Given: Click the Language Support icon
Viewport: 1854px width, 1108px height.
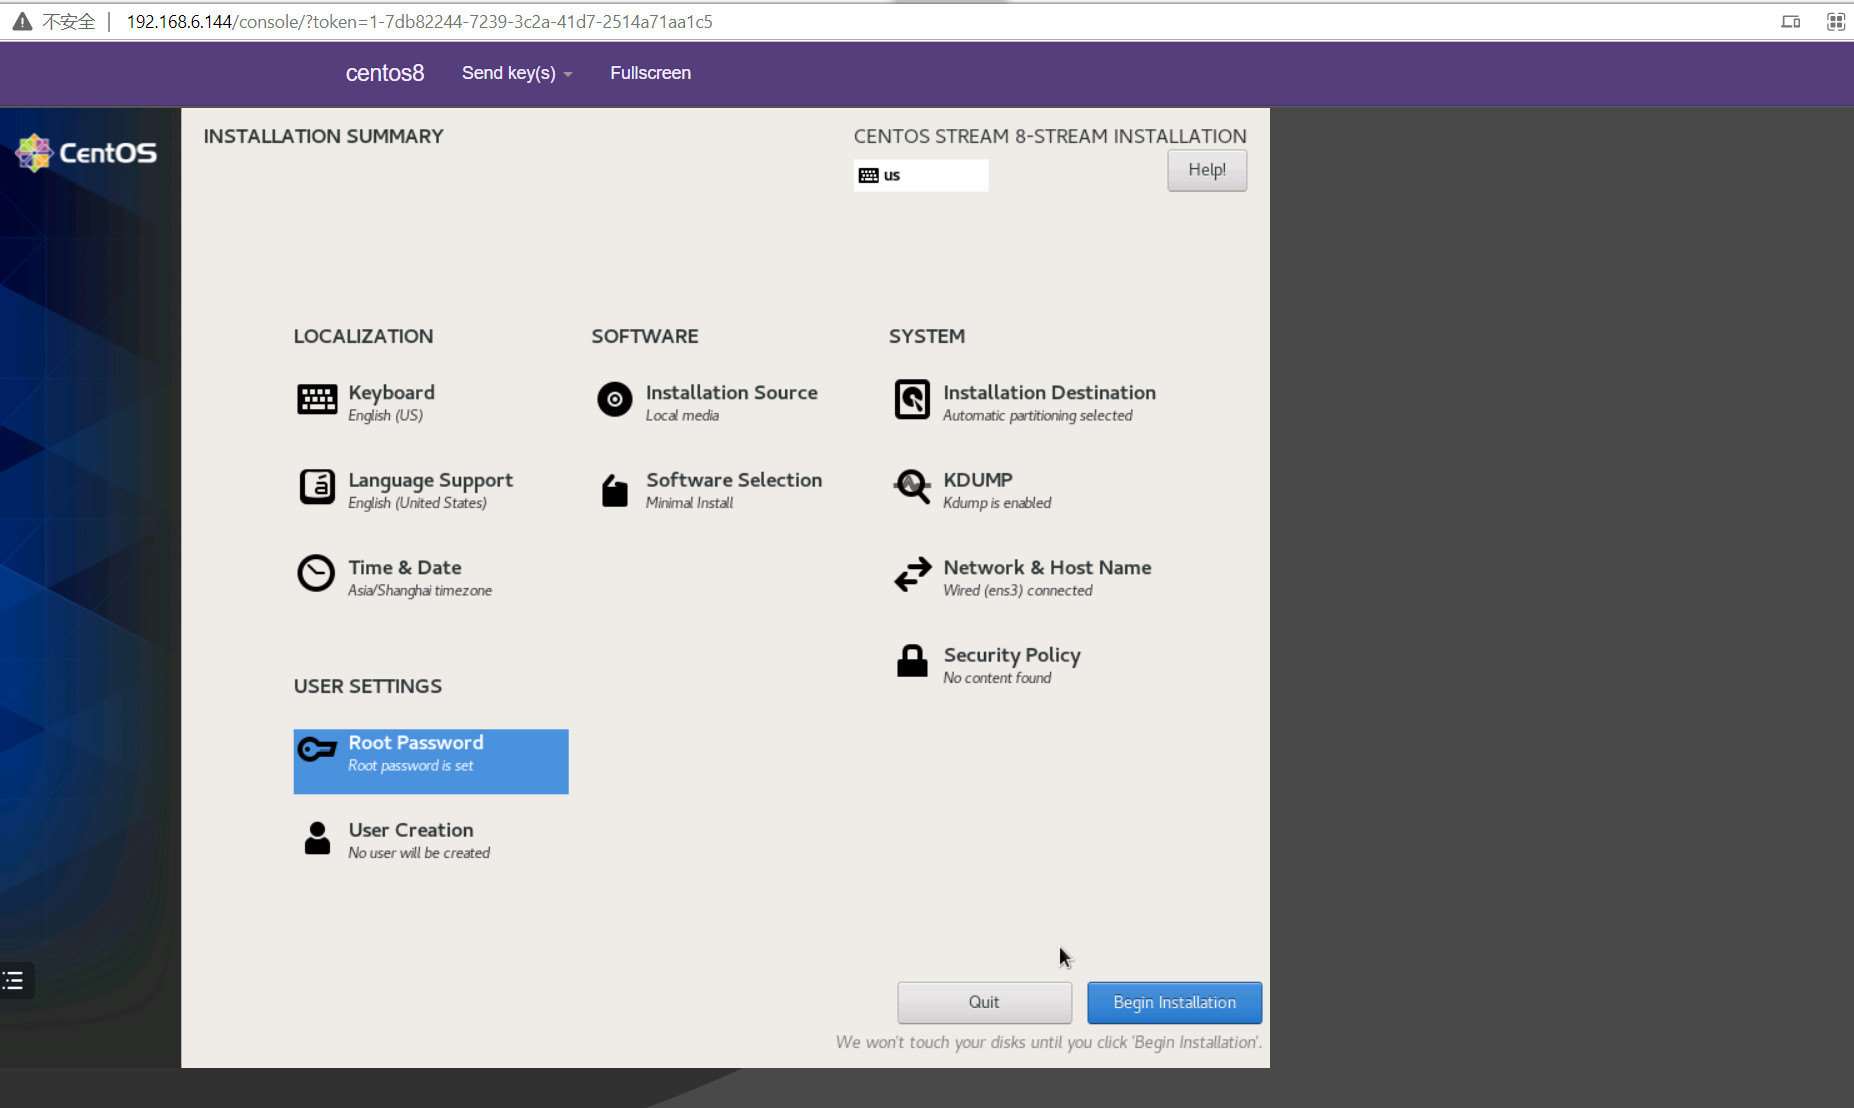Looking at the screenshot, I should (x=317, y=487).
